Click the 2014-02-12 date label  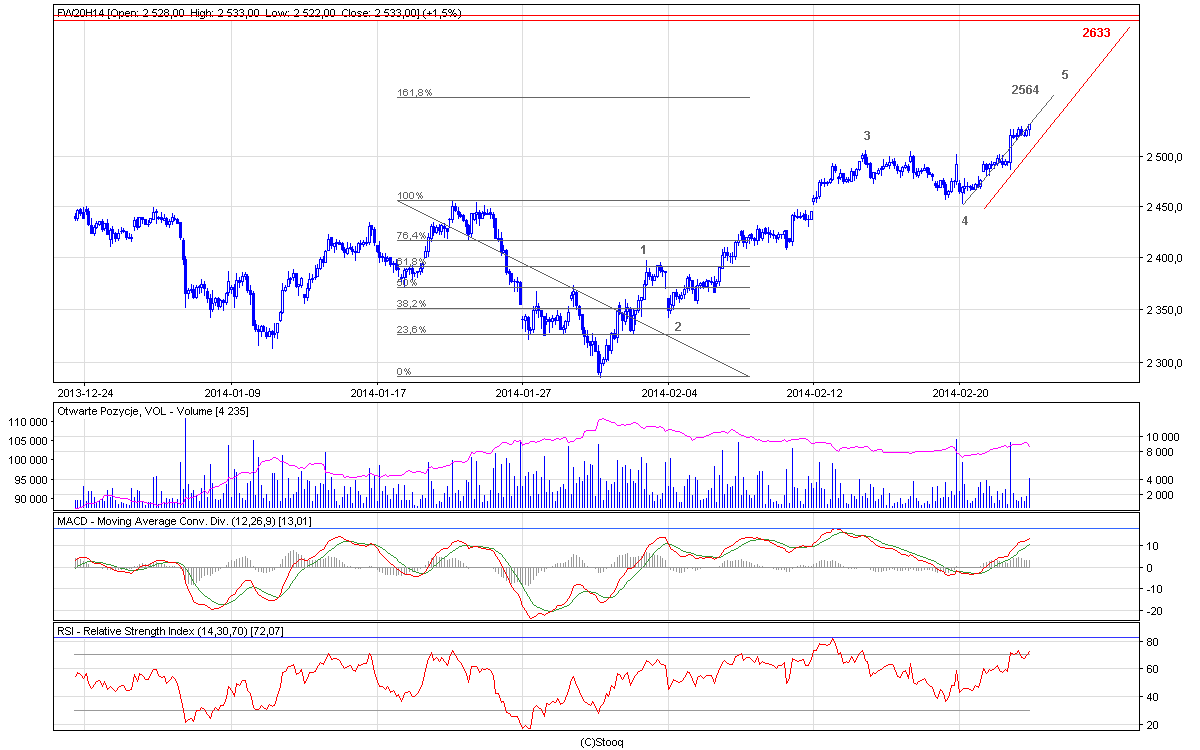coord(815,393)
